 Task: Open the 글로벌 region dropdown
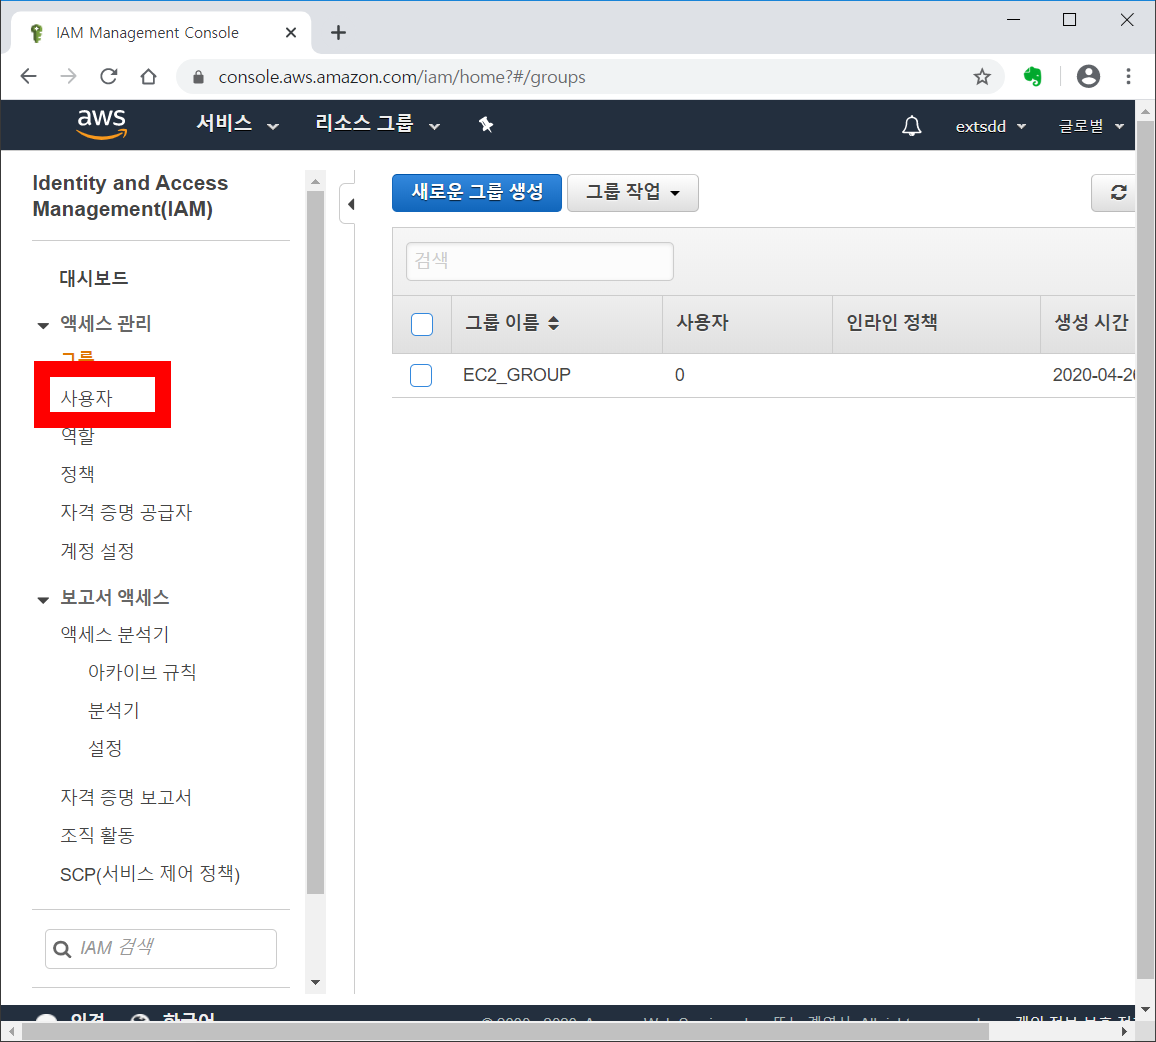[1091, 126]
